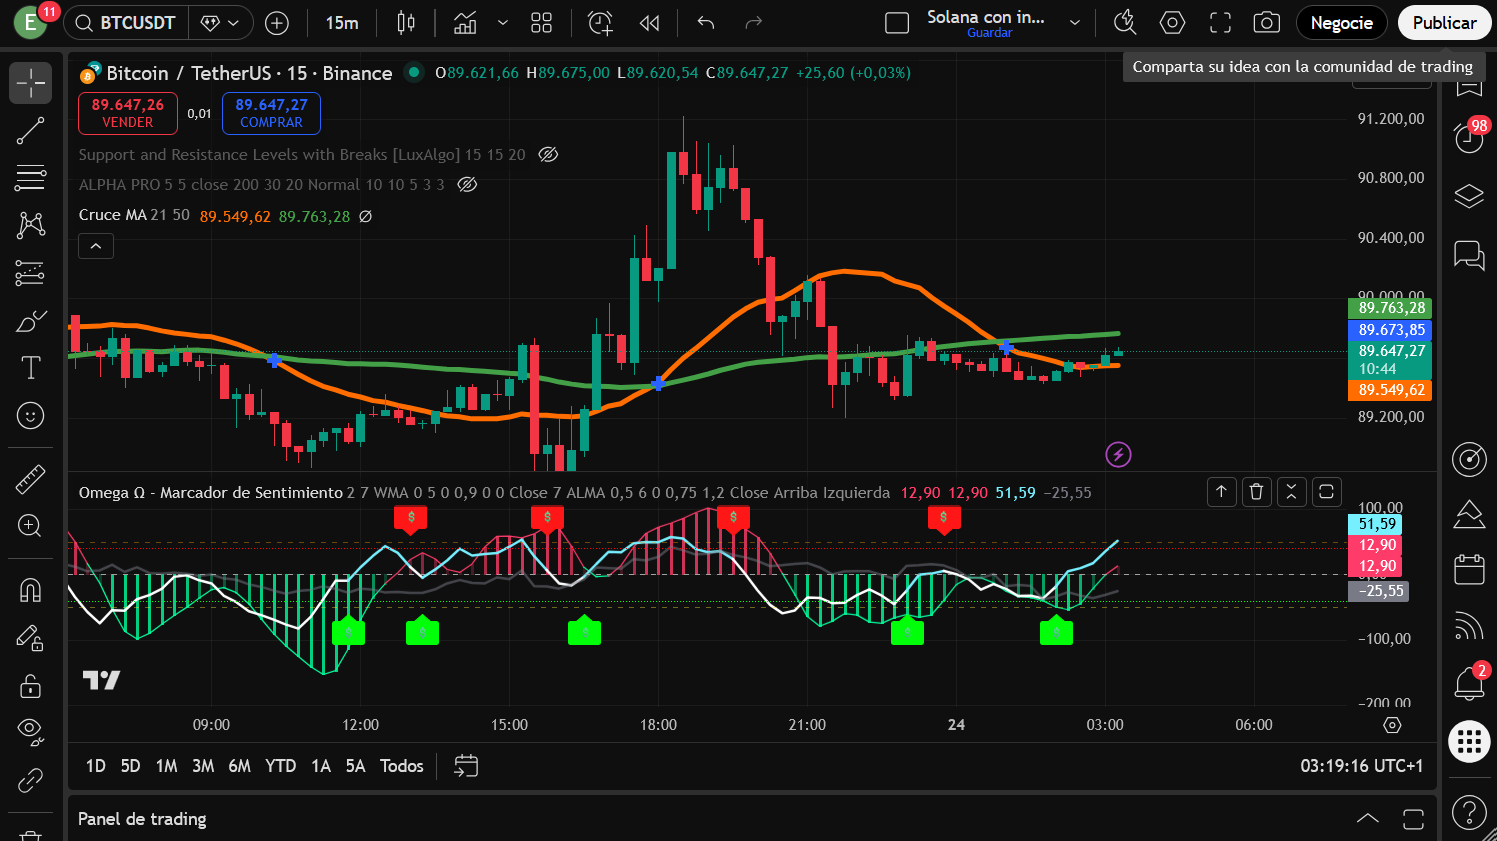Undo the last chart action
The width and height of the screenshot is (1497, 841).
click(704, 22)
